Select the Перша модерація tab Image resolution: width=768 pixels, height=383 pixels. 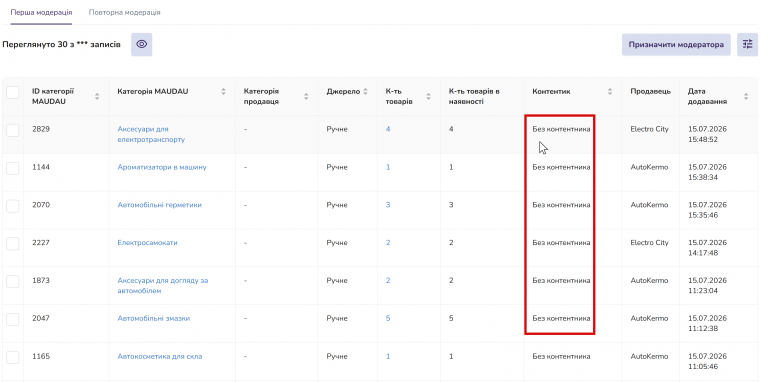41,12
